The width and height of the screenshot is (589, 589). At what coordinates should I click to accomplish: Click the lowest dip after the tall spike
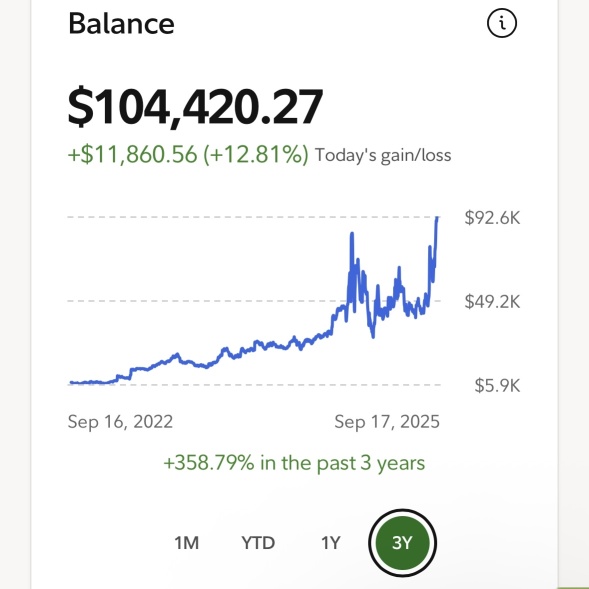373,336
